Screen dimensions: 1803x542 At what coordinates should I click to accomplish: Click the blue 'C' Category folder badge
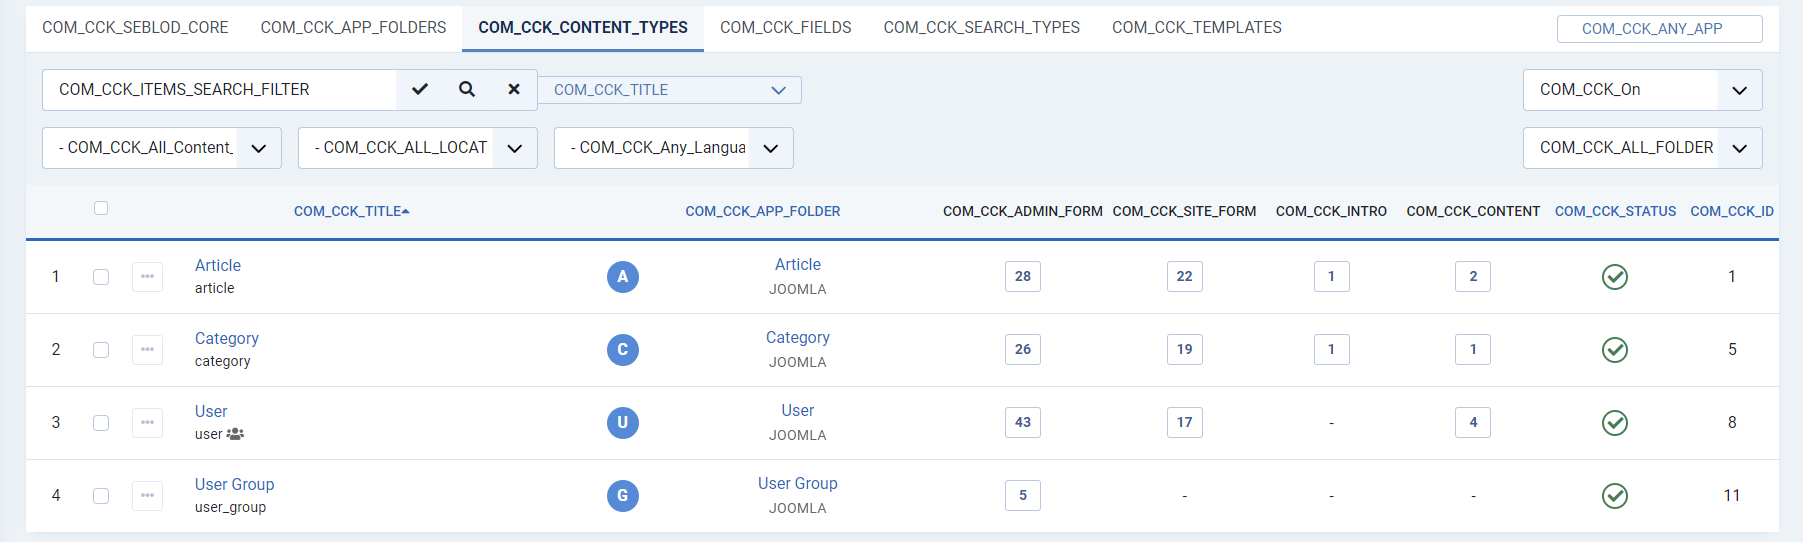pos(622,350)
